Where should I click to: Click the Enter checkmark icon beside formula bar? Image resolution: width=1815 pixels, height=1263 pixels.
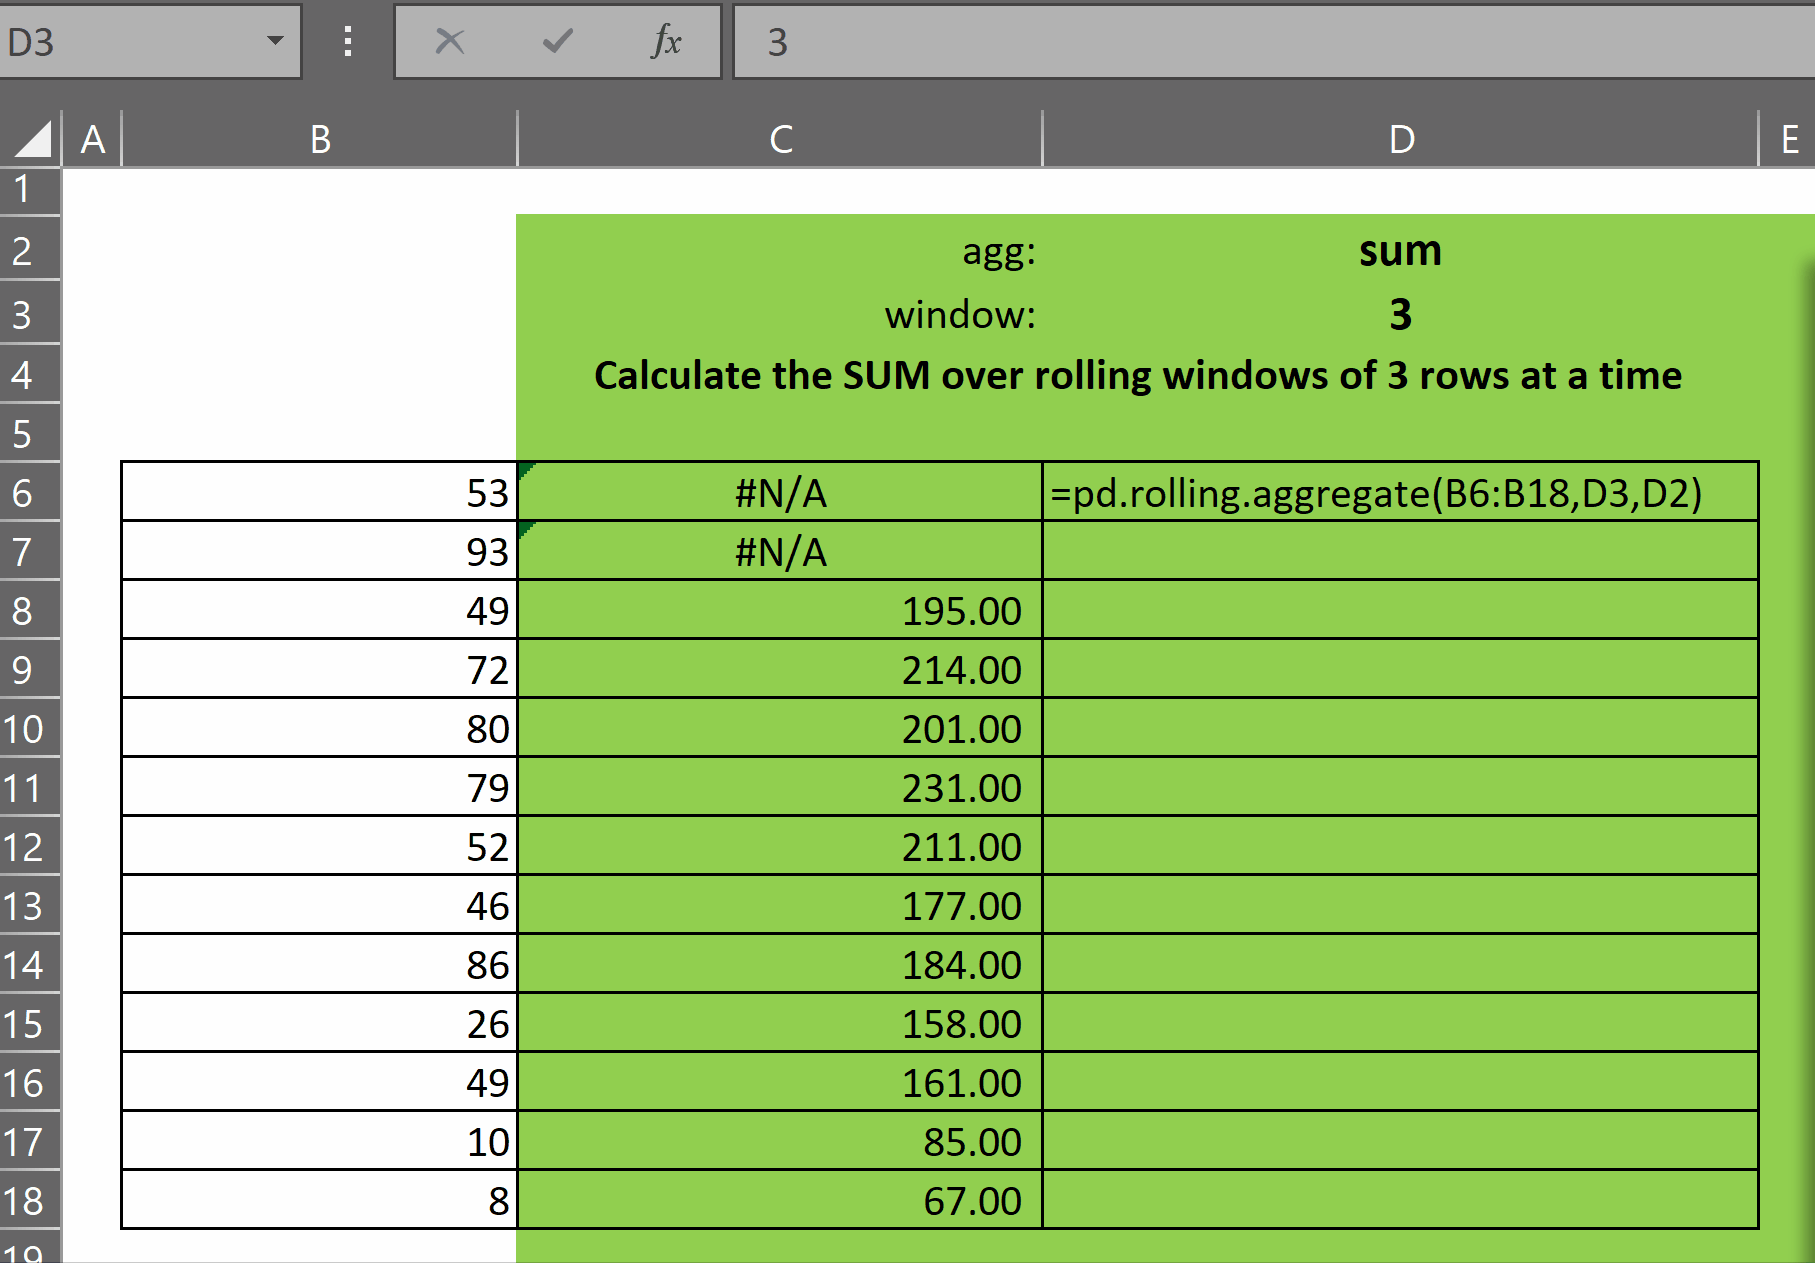click(x=557, y=41)
